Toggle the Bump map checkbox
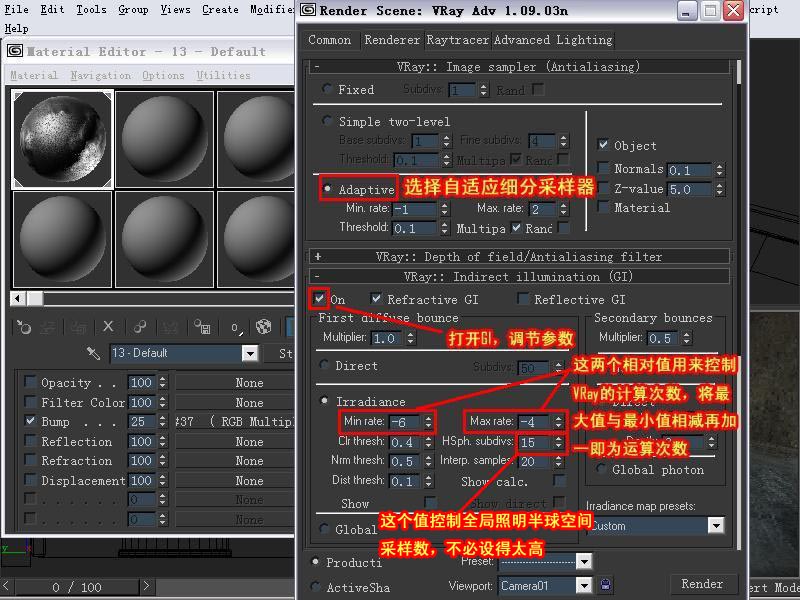This screenshot has width=800, height=600. coord(31,421)
